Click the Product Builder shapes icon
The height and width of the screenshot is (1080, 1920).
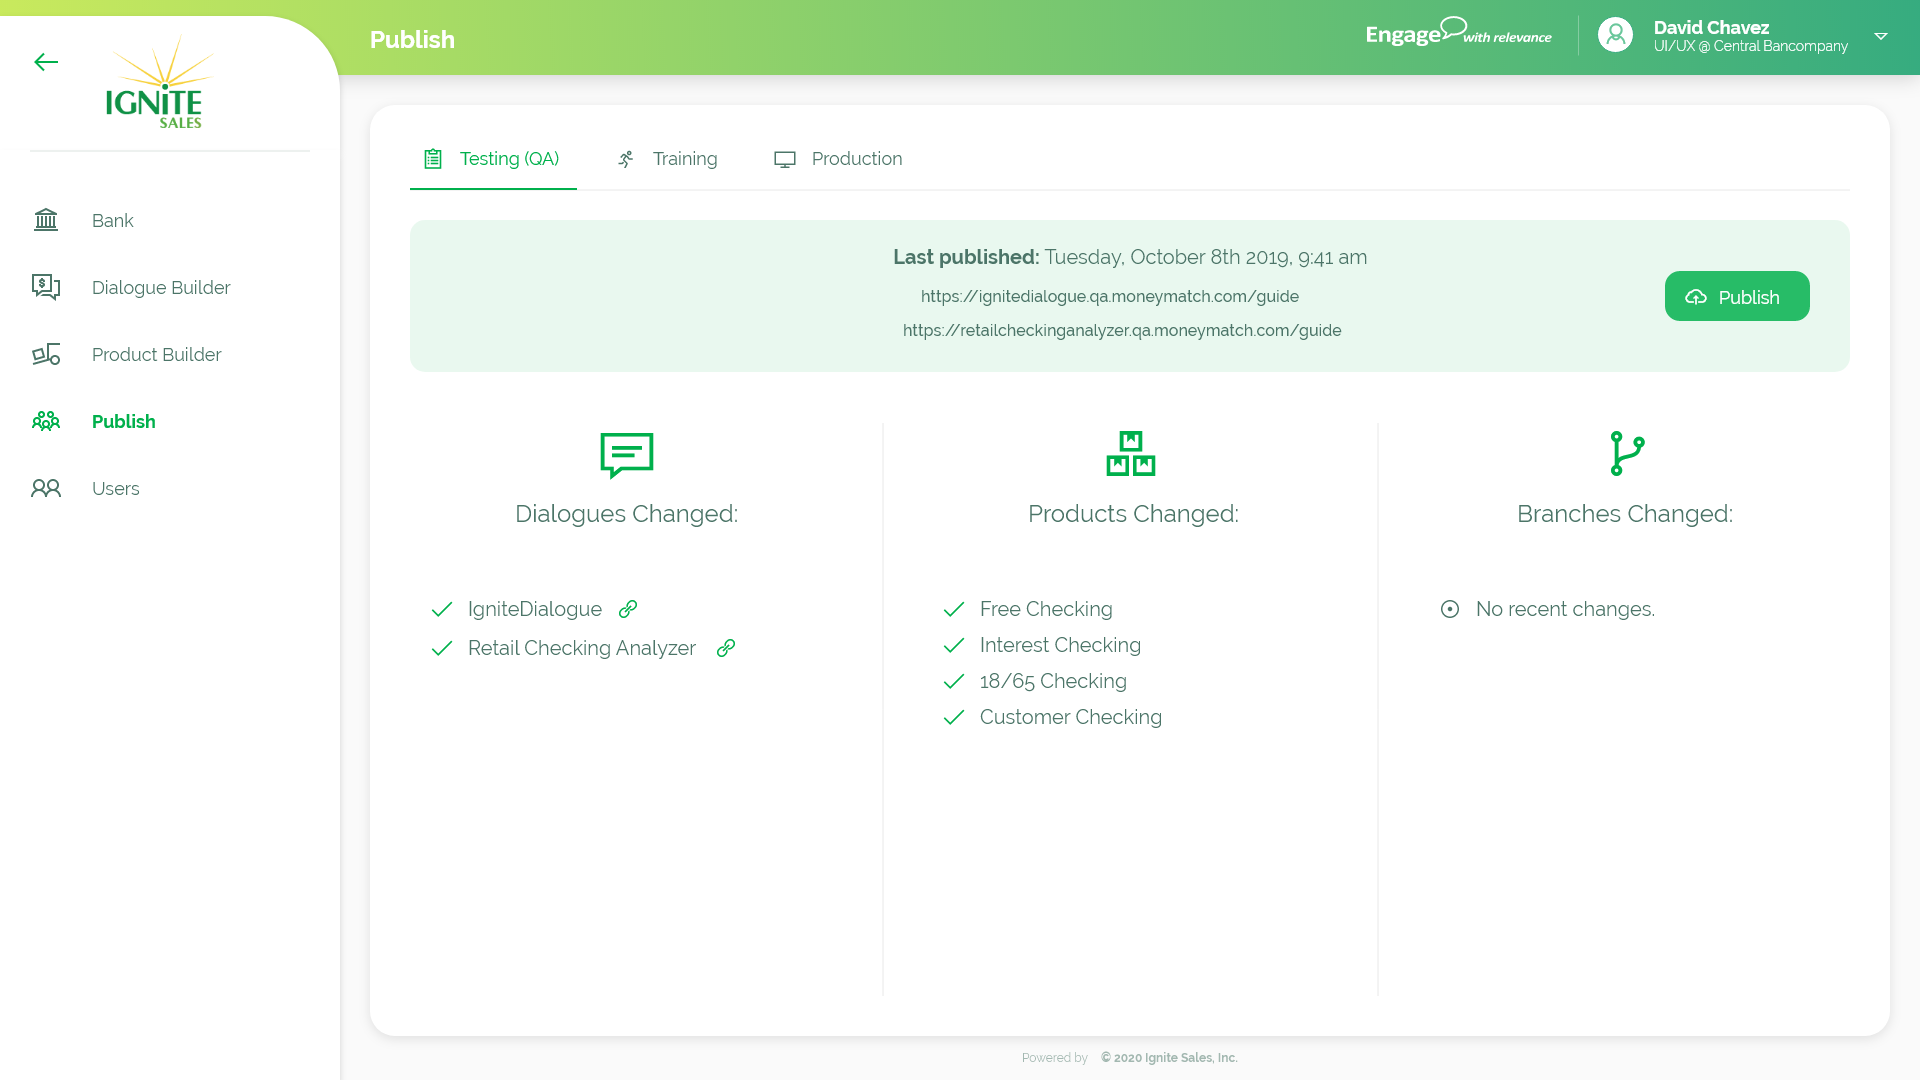pos(46,354)
